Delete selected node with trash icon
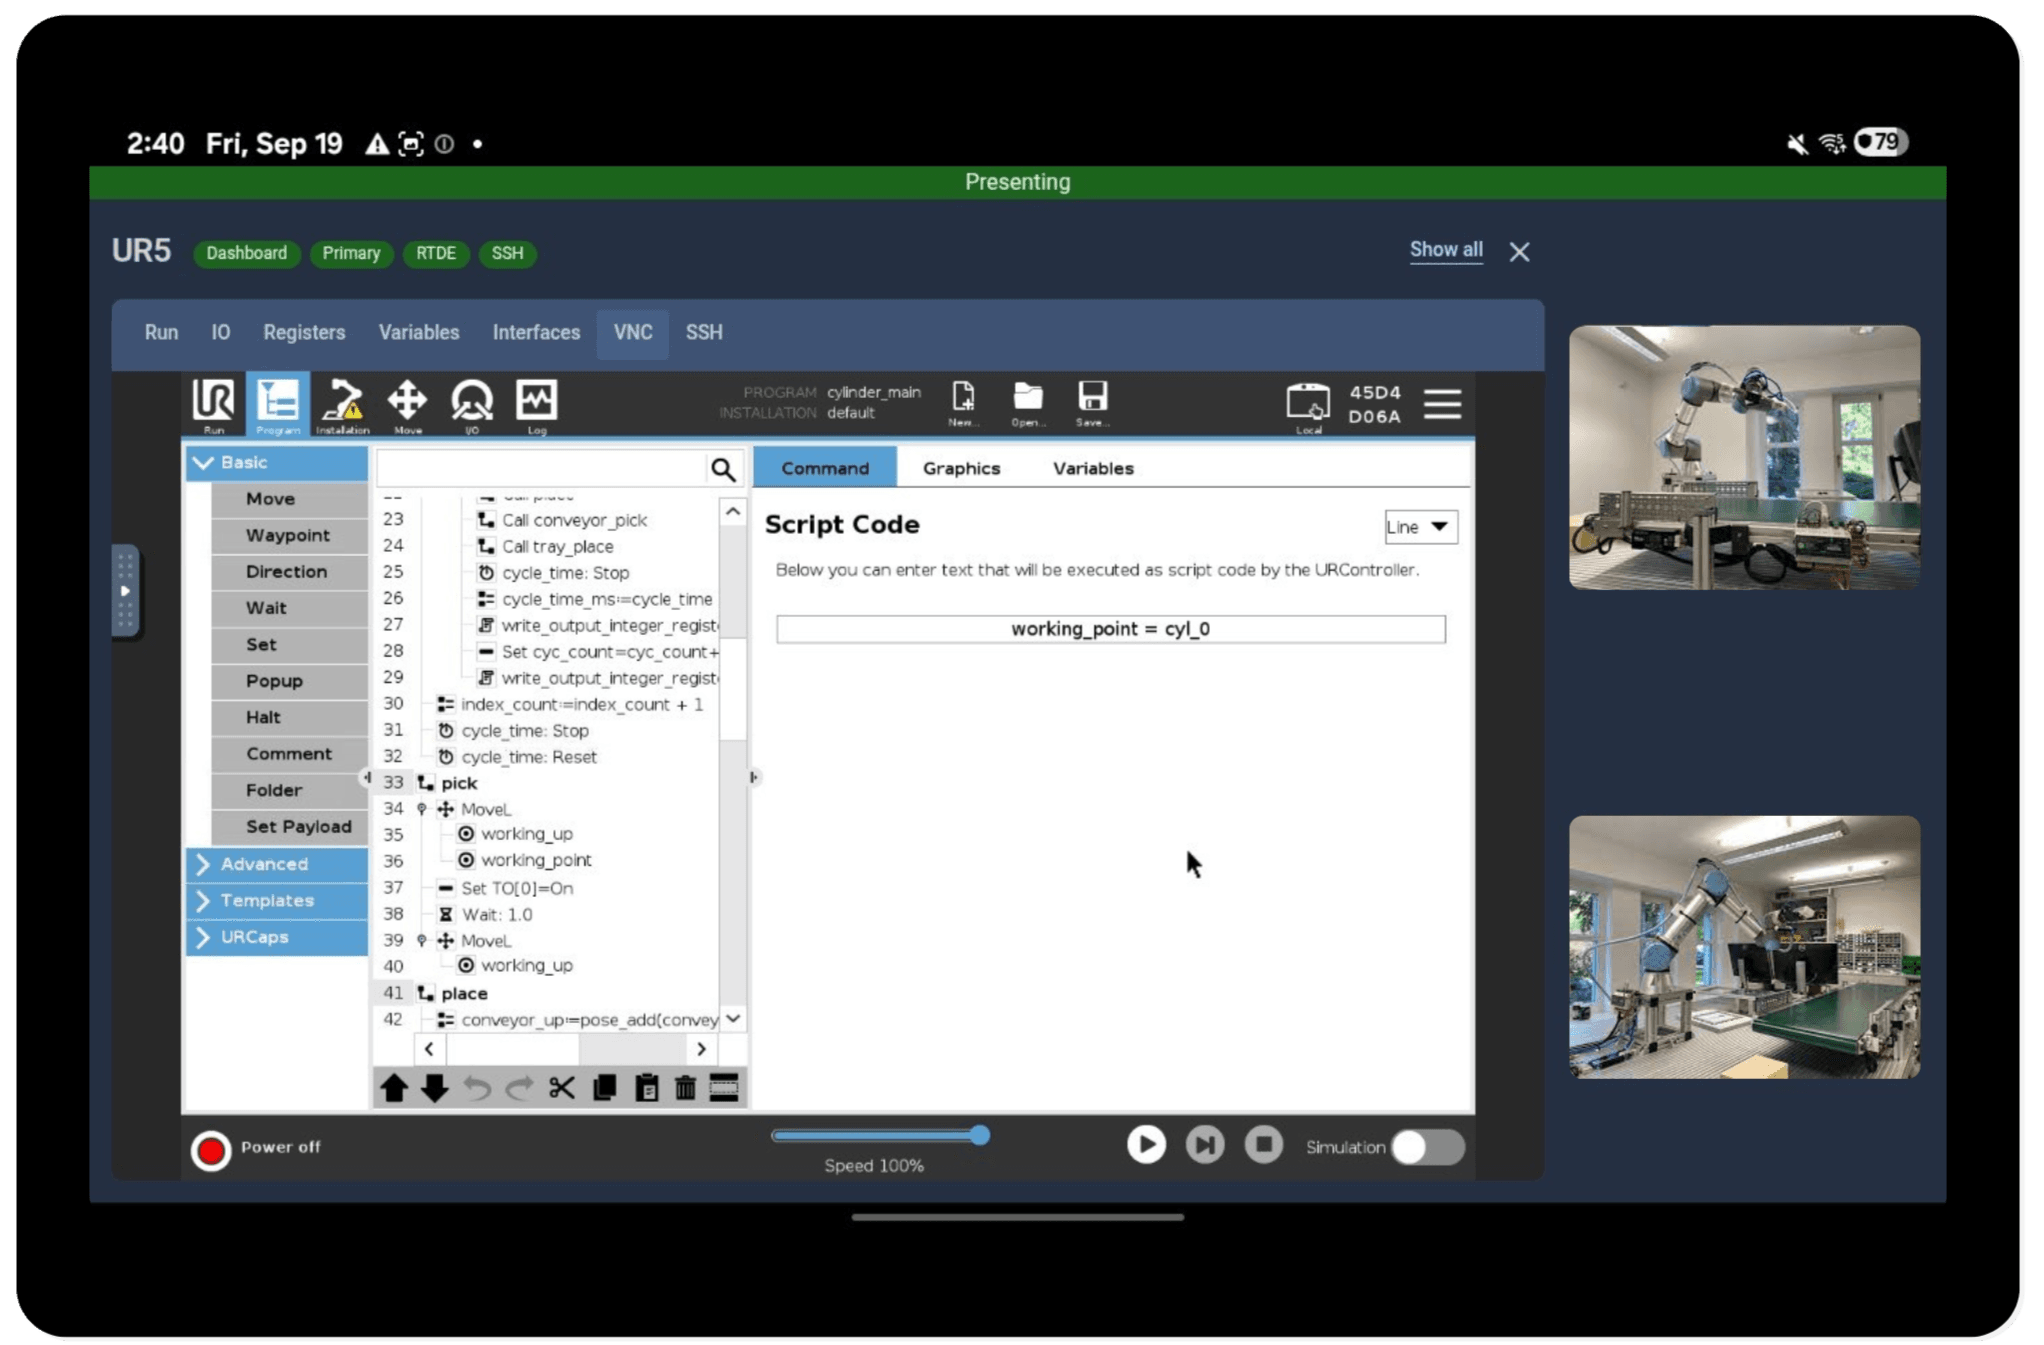Screen dimensions: 2044x1345 (685, 1088)
